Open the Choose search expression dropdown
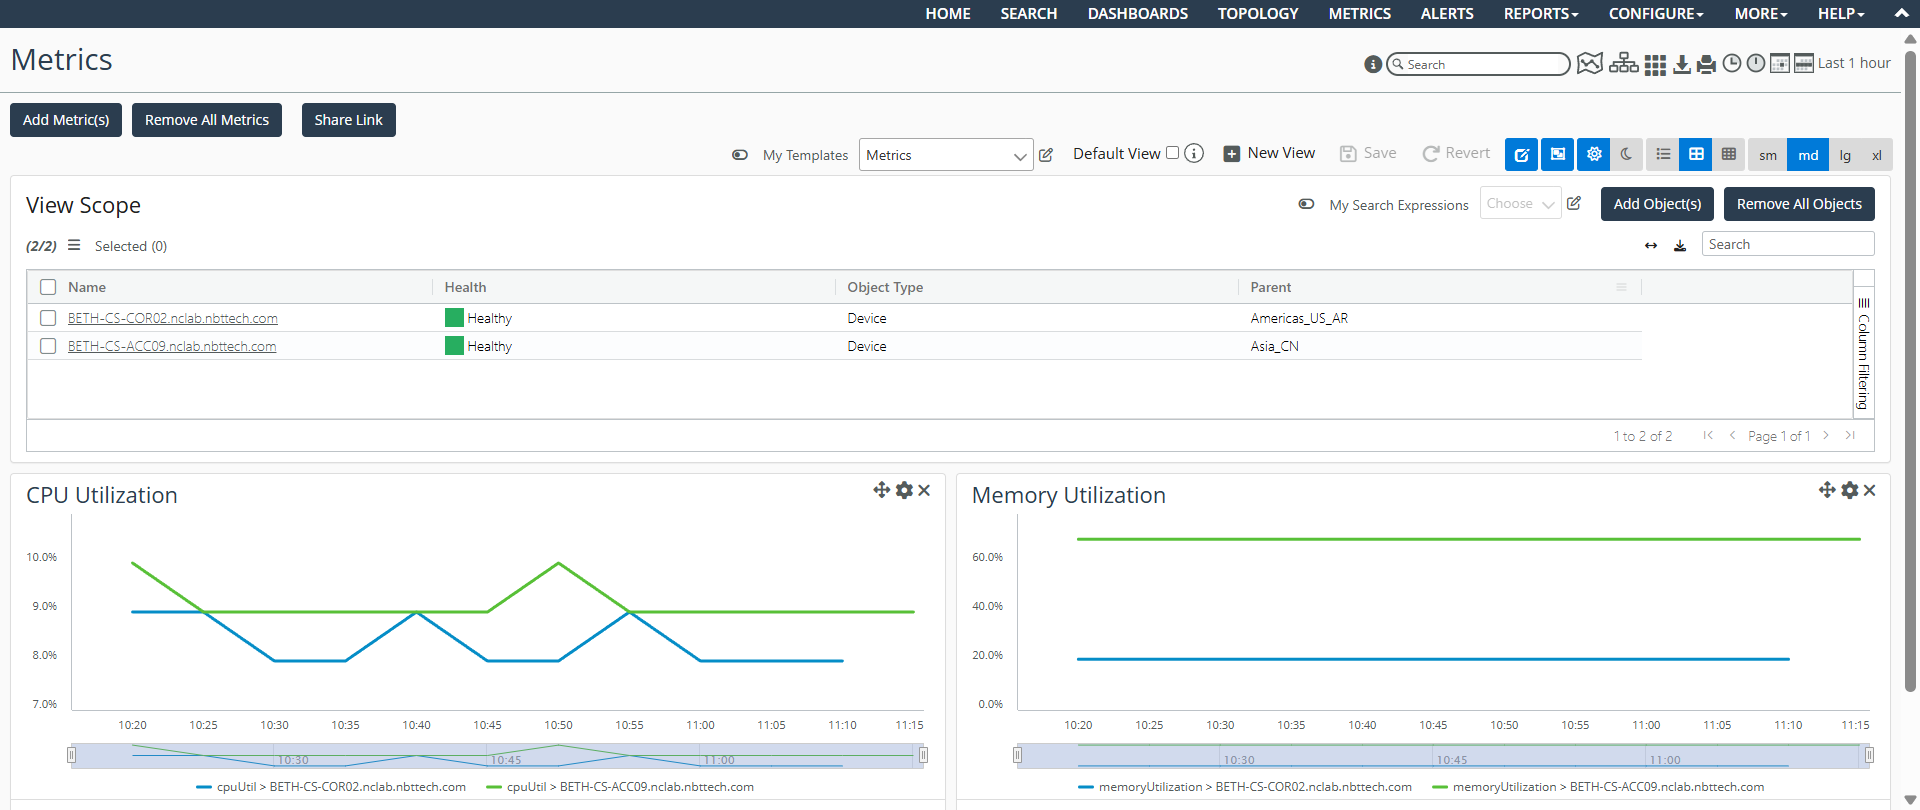The width and height of the screenshot is (1920, 810). coord(1520,204)
